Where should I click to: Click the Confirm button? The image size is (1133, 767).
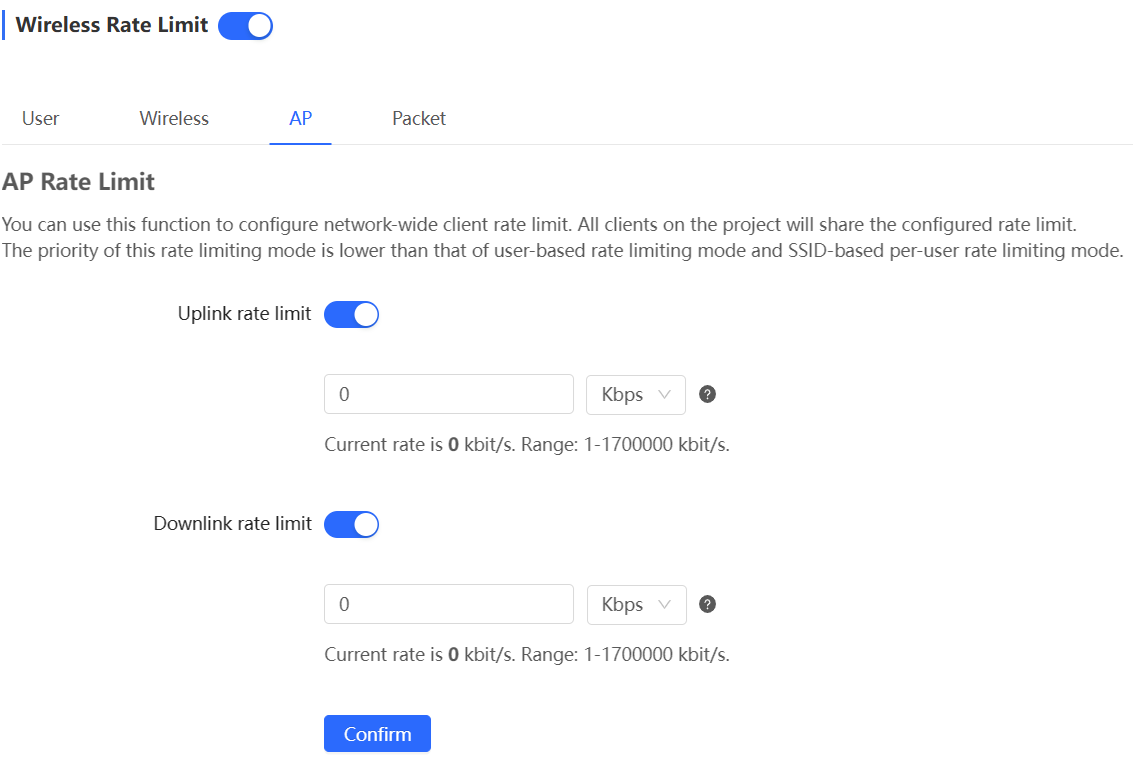pyautogui.click(x=377, y=733)
